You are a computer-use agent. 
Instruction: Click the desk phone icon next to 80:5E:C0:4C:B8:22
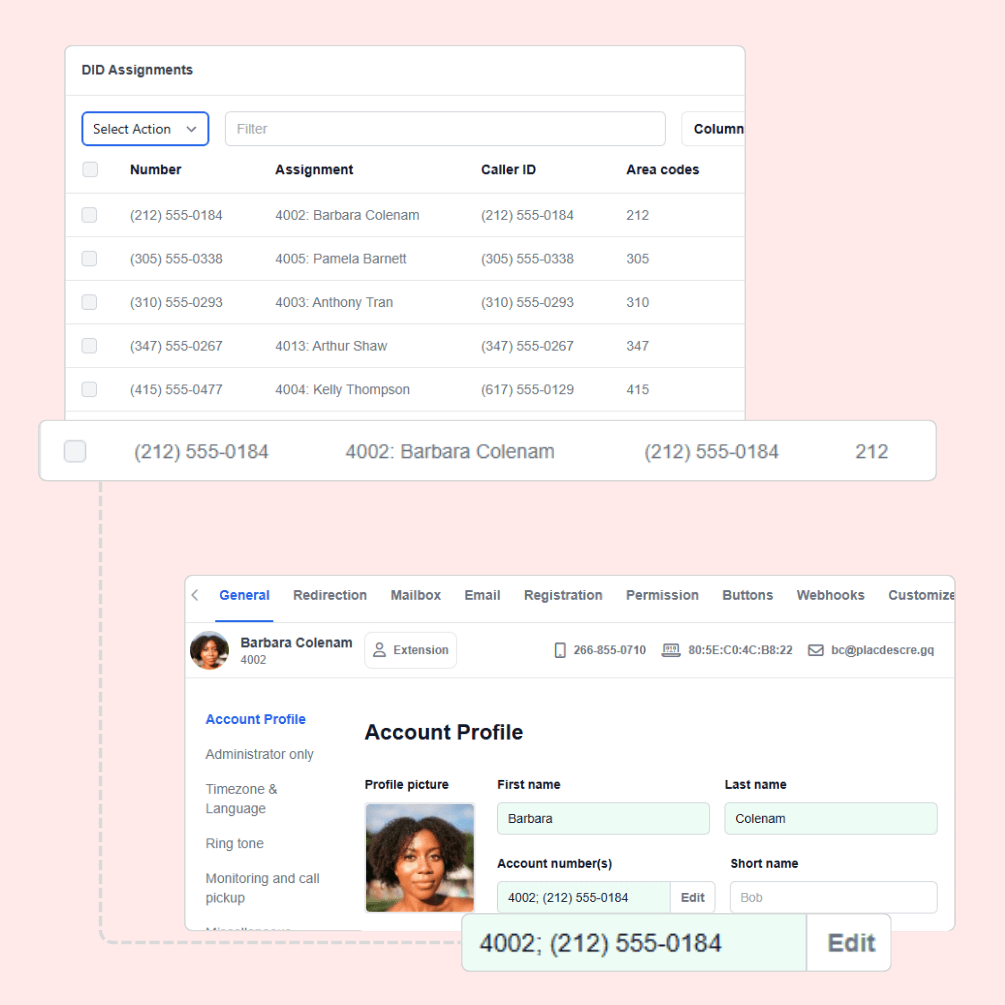point(671,649)
